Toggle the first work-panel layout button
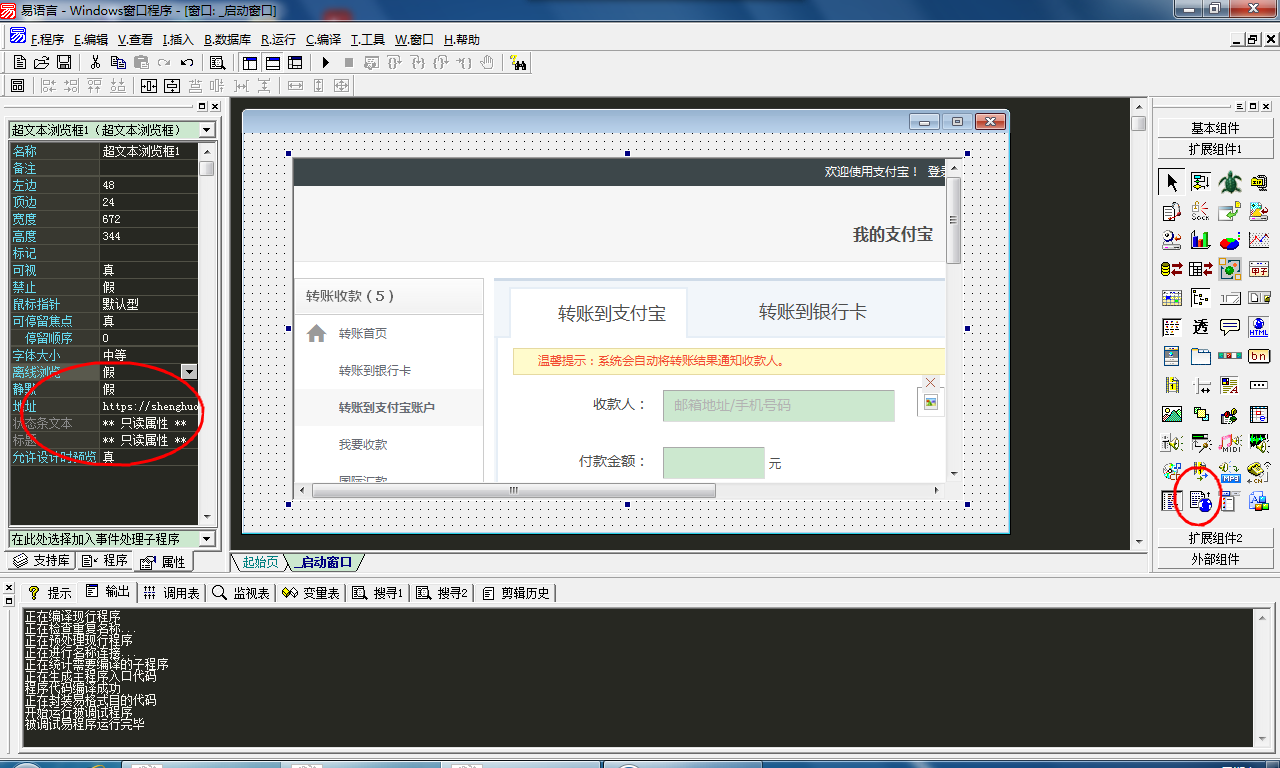This screenshot has width=1280, height=768. (249, 62)
